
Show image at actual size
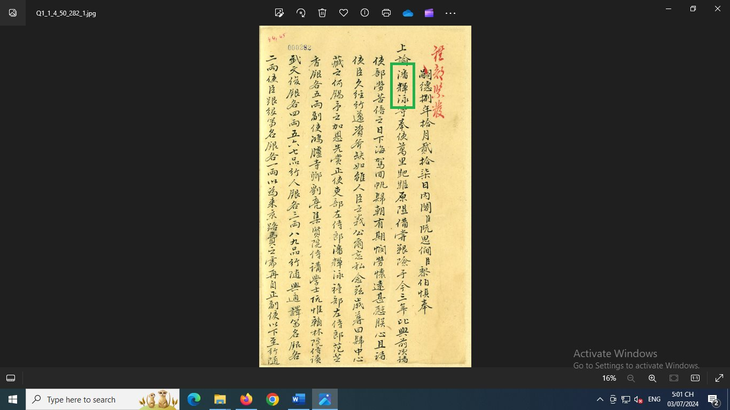(695, 378)
